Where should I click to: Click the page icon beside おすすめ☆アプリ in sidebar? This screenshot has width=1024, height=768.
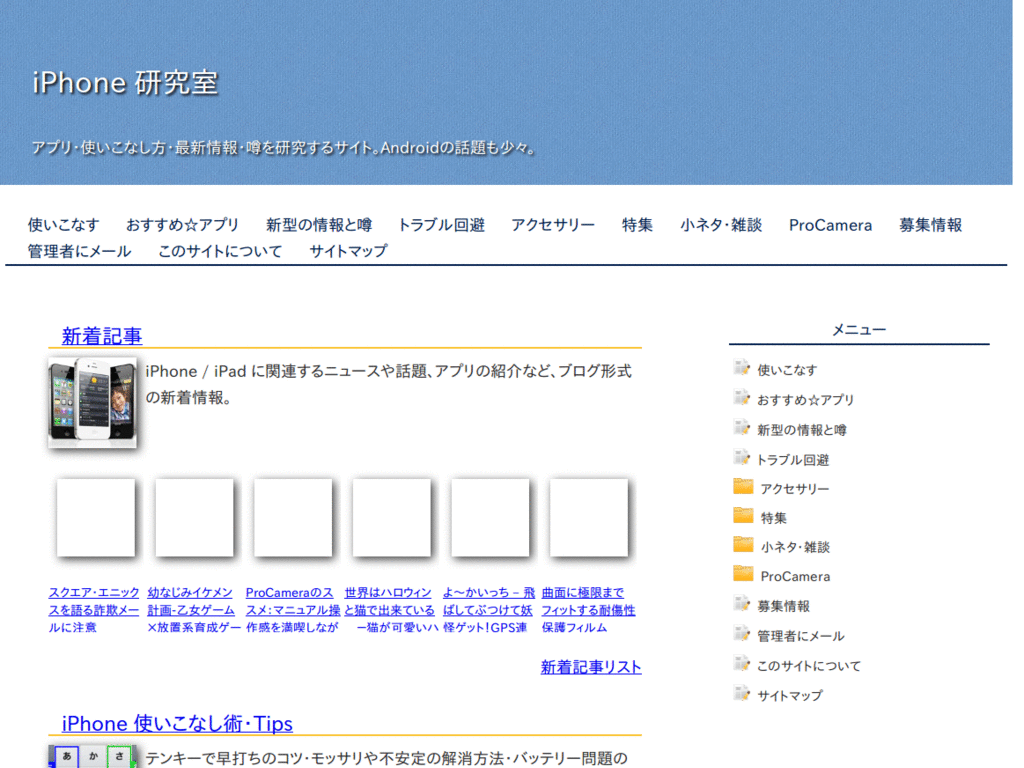click(x=741, y=398)
